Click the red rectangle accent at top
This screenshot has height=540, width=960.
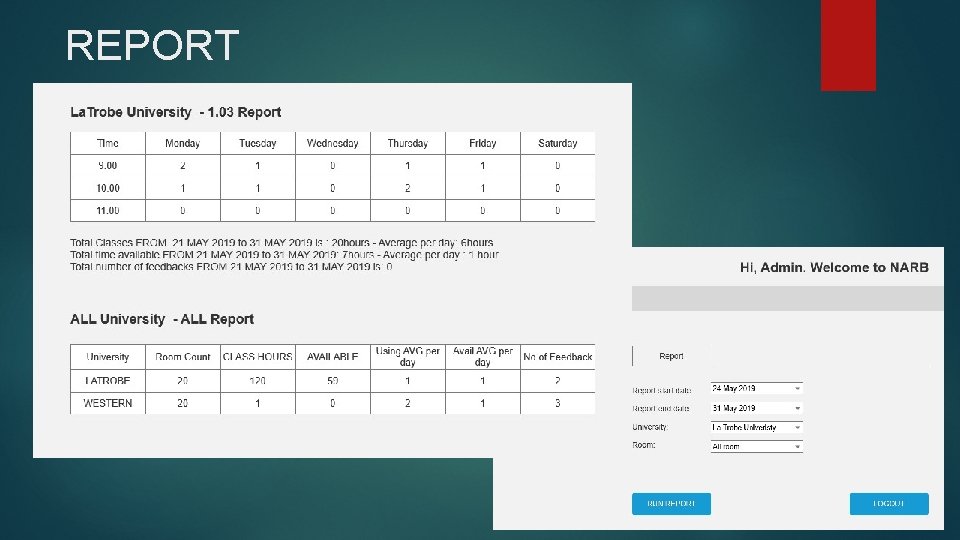coord(848,45)
